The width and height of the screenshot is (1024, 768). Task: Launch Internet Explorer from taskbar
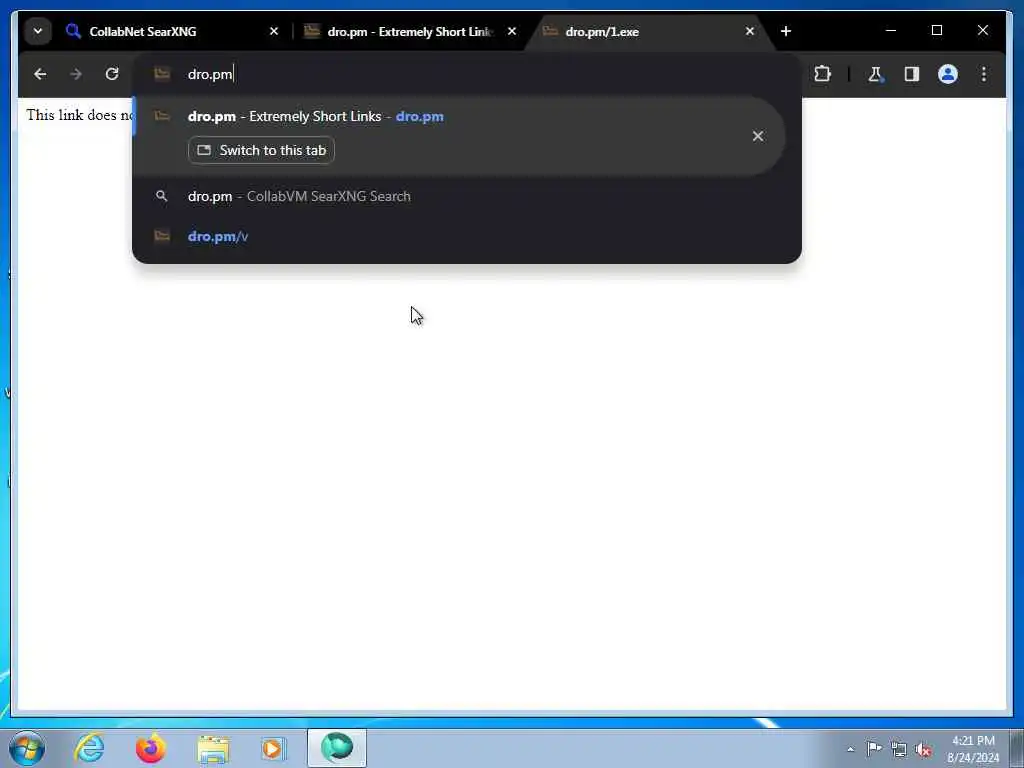point(89,748)
